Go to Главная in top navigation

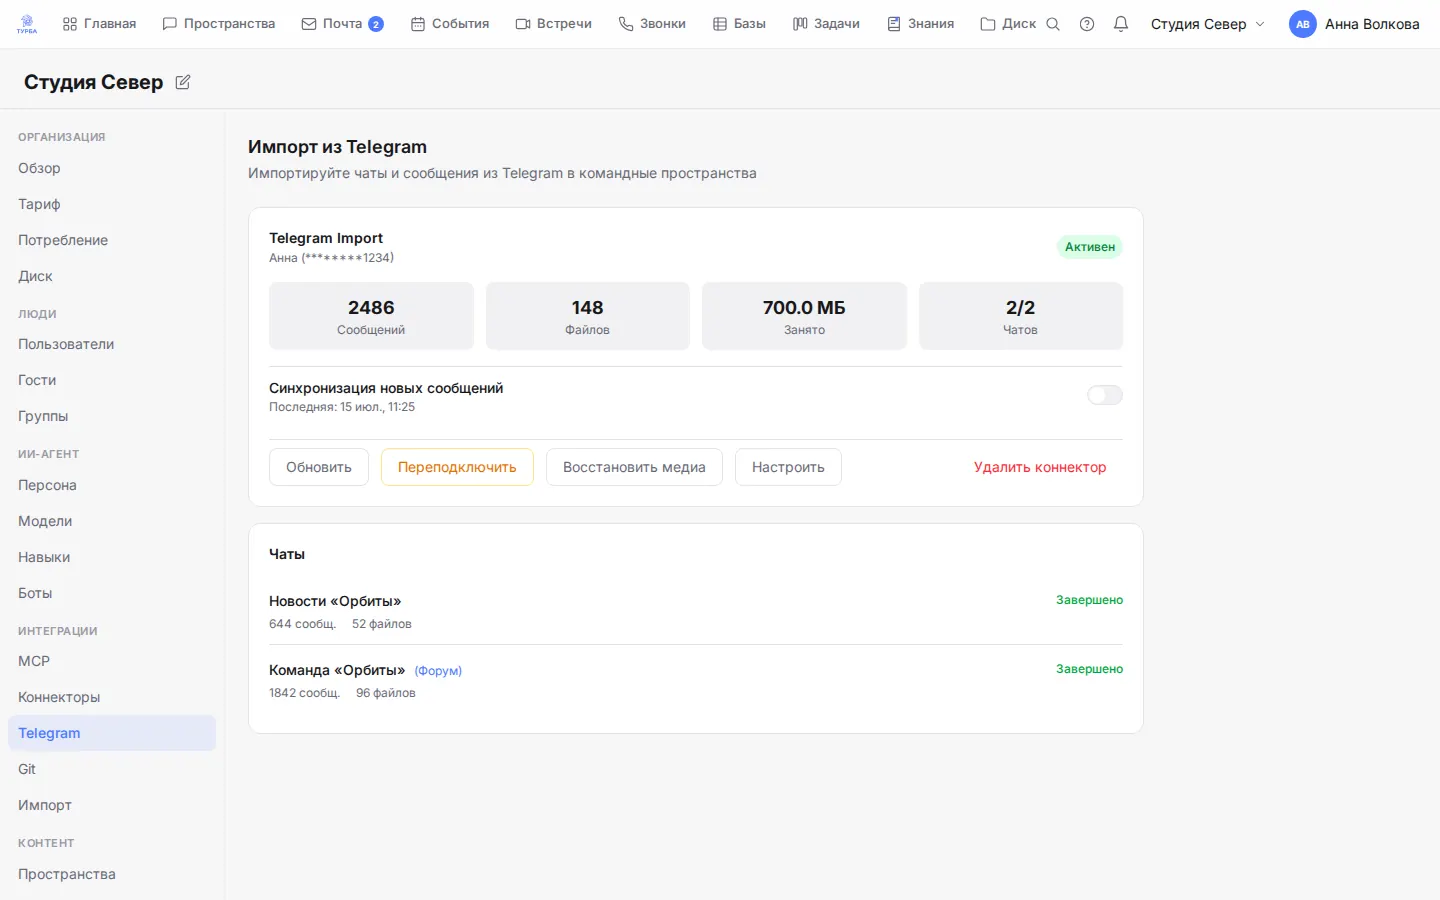pos(99,24)
